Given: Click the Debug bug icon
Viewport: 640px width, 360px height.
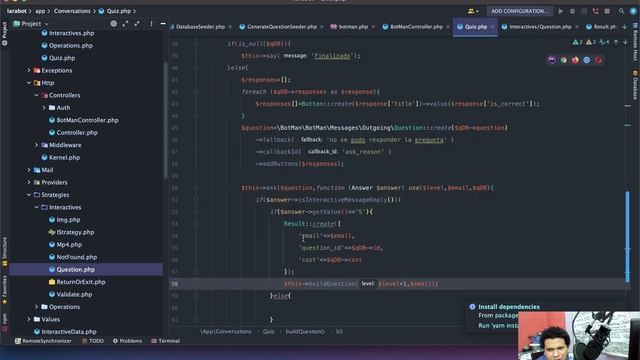Looking at the screenshot, I should tap(572, 11).
